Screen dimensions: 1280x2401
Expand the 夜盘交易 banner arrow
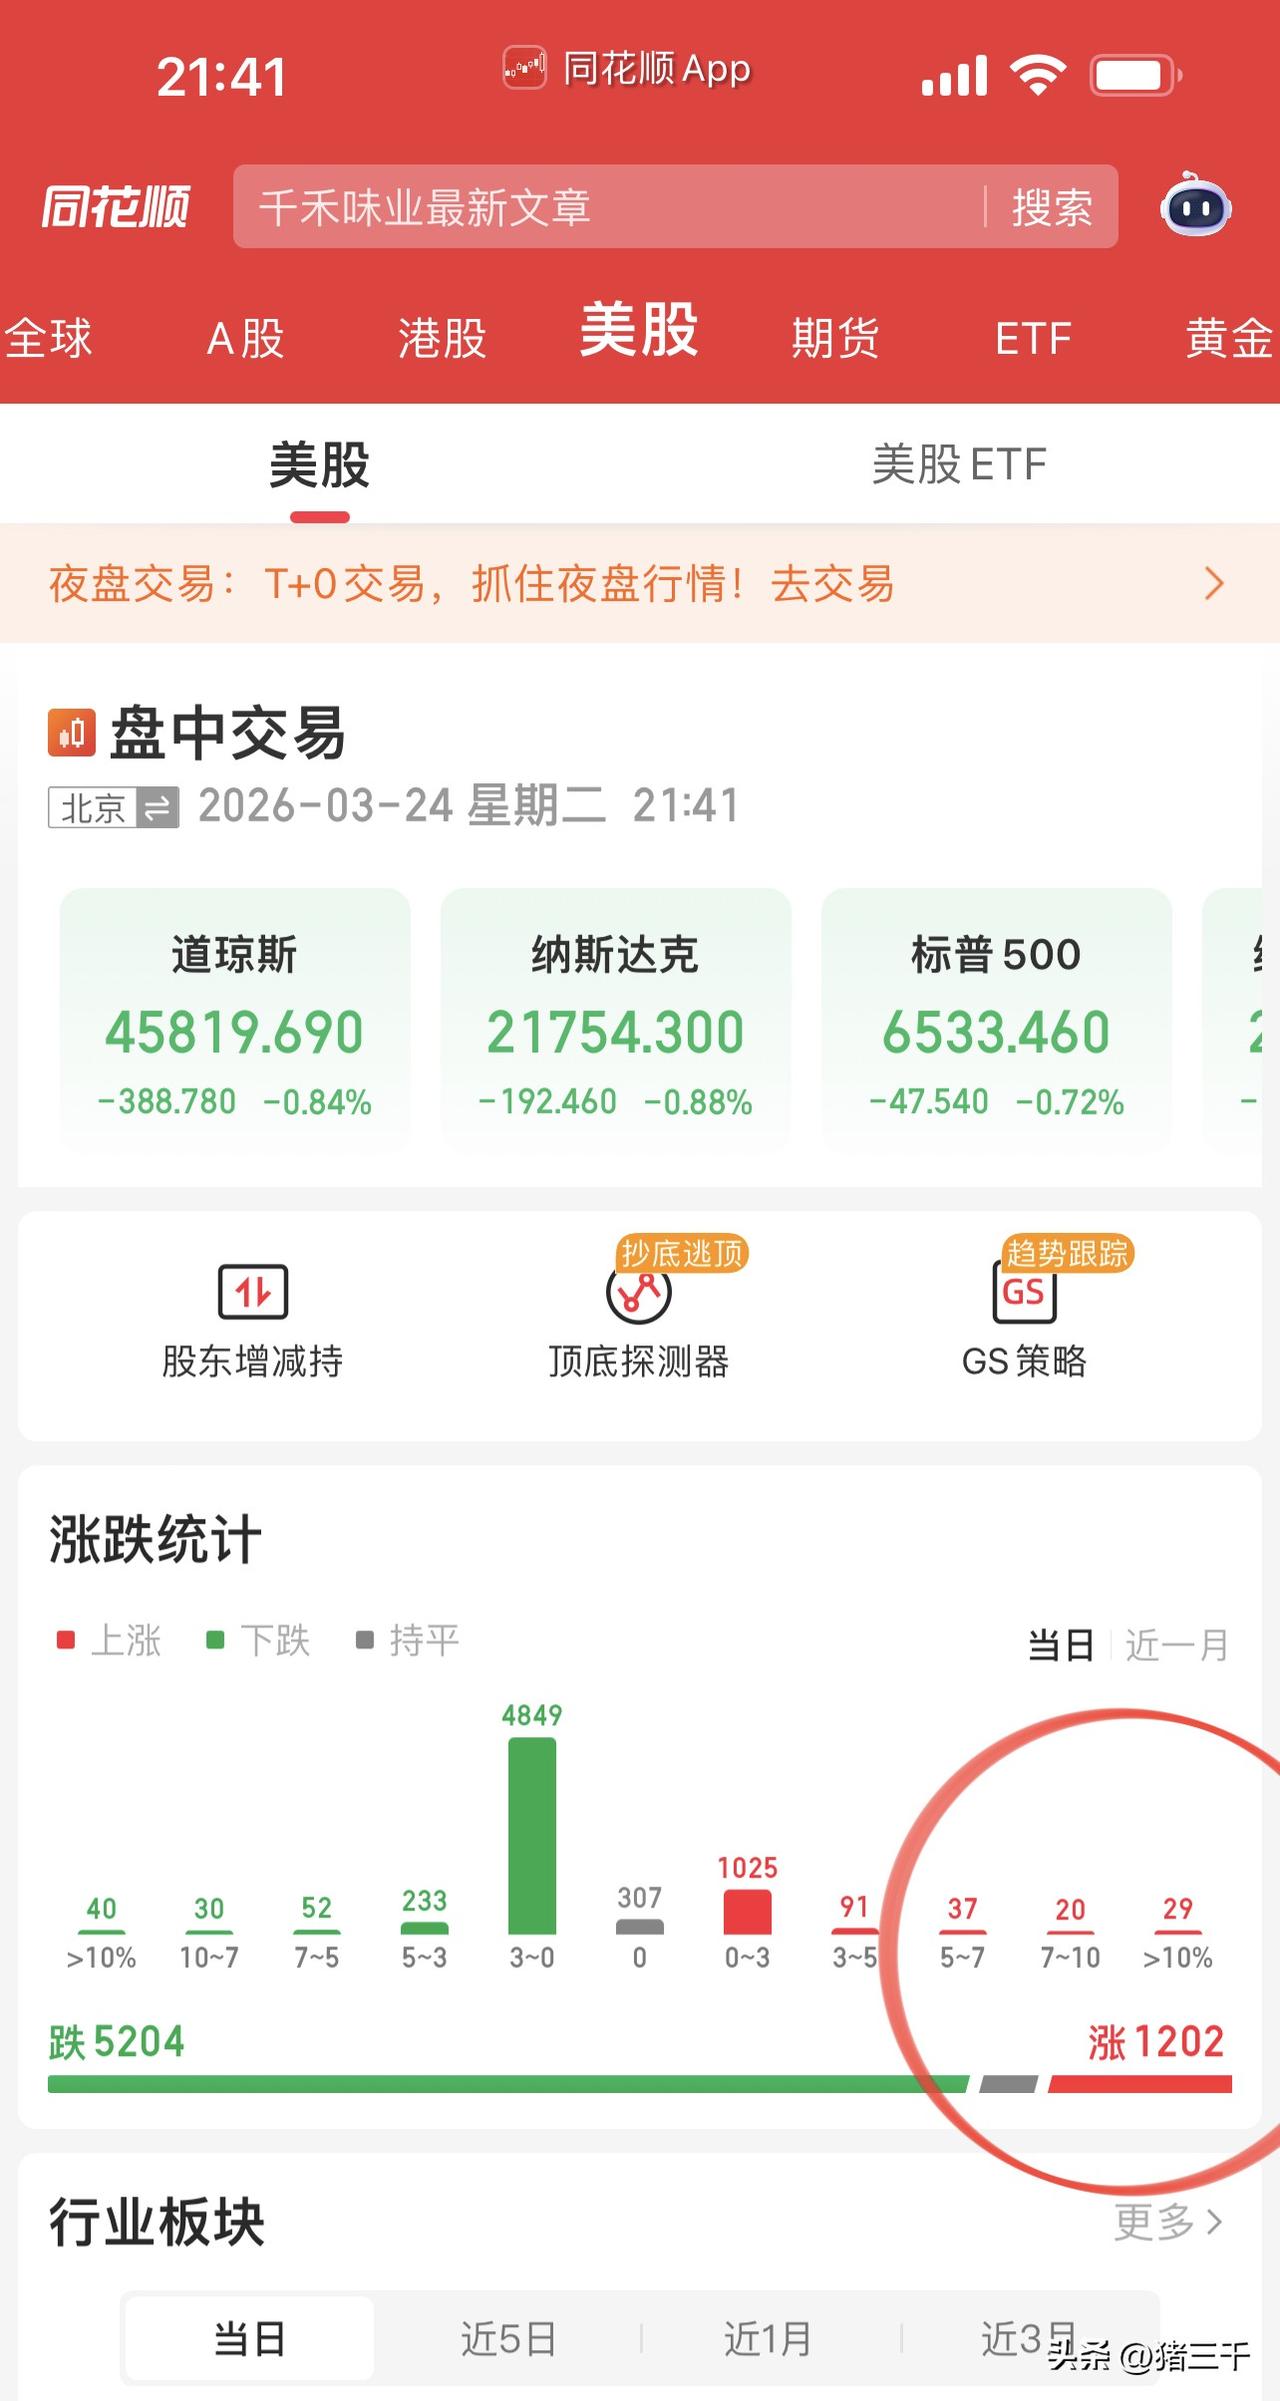1214,583
